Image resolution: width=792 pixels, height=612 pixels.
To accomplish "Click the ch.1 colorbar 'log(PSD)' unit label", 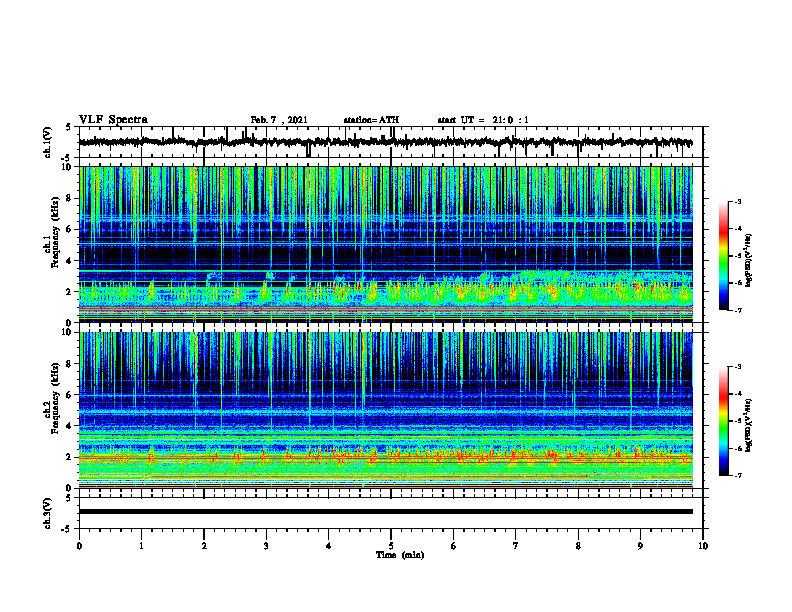I will tap(749, 260).
